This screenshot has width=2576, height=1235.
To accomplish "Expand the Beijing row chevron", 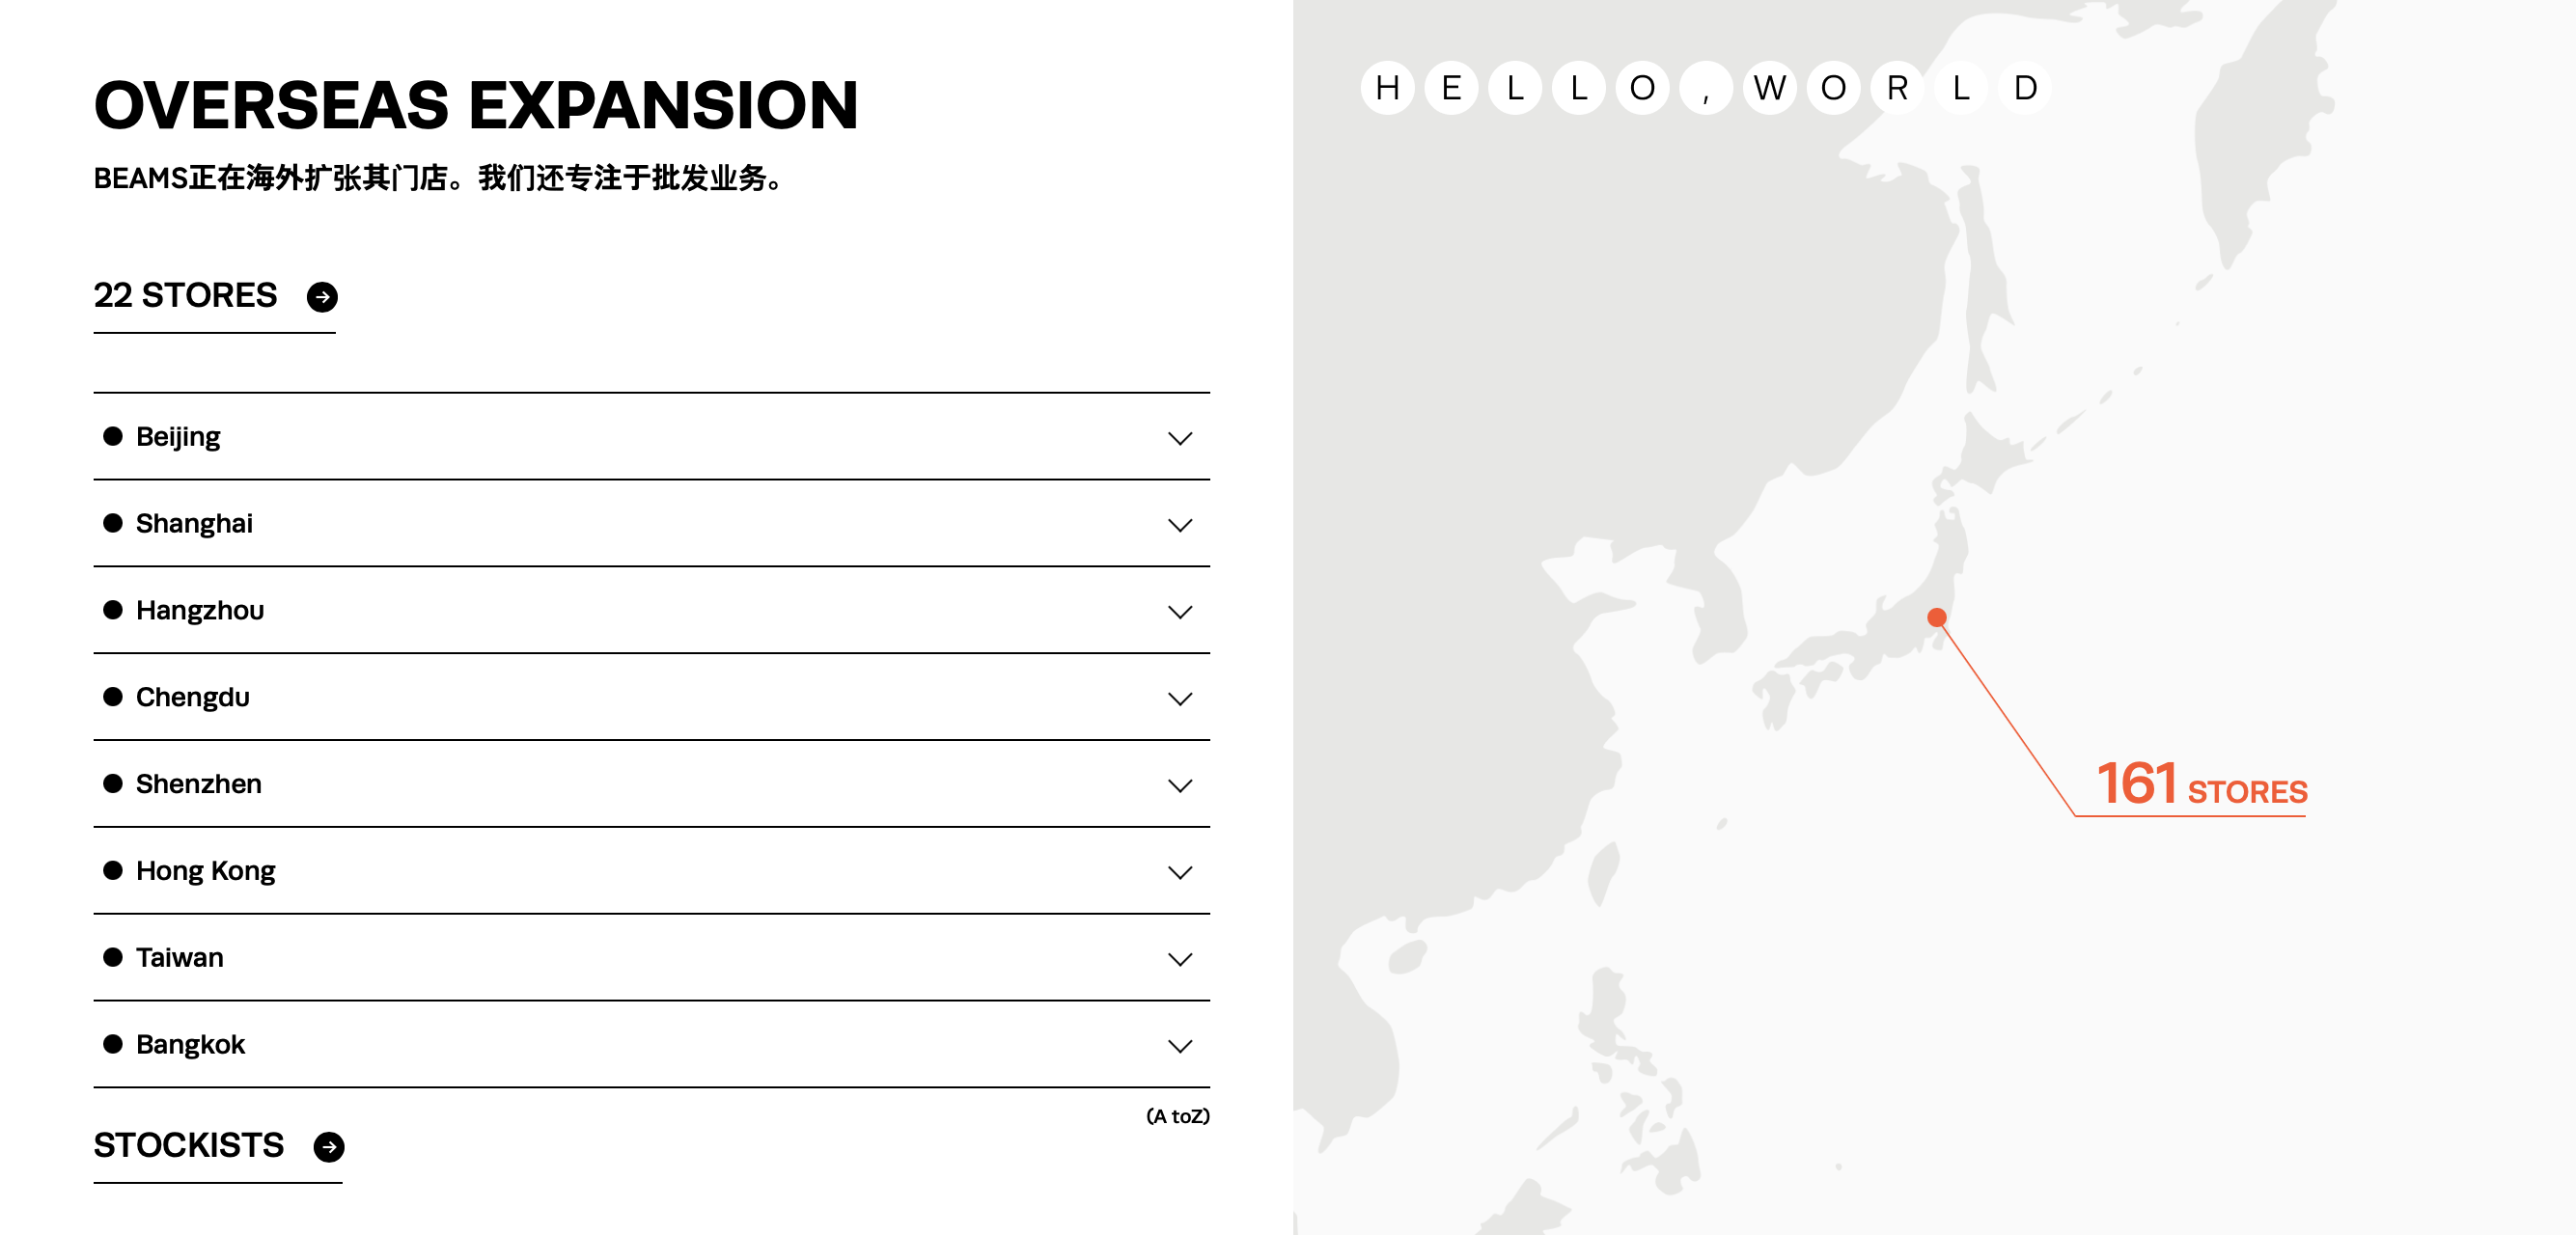I will click(1180, 438).
